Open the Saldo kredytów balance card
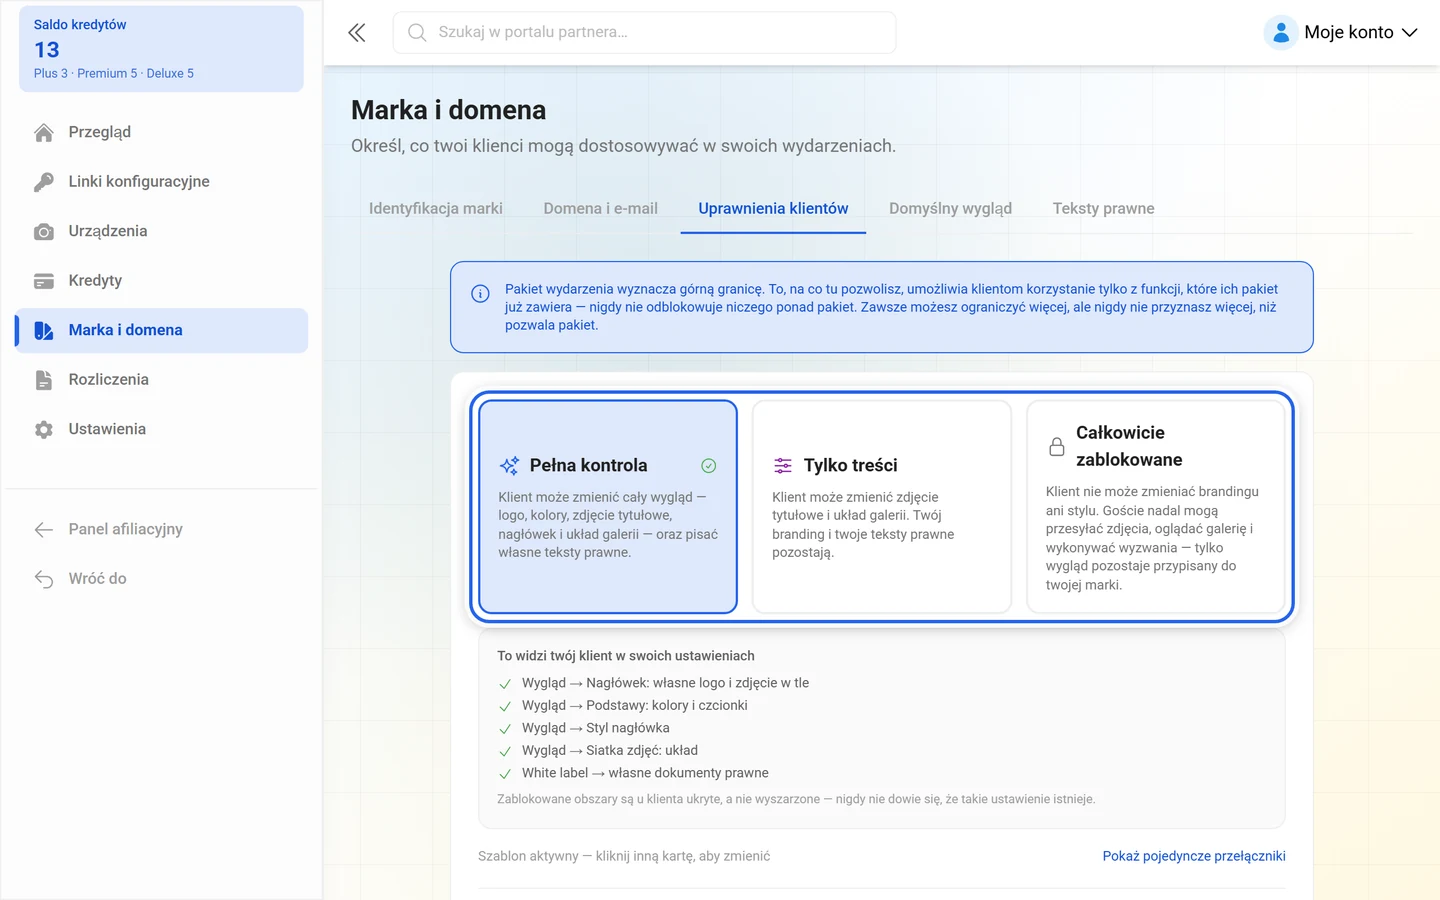Viewport: 1440px width, 900px height. pyautogui.click(x=161, y=49)
